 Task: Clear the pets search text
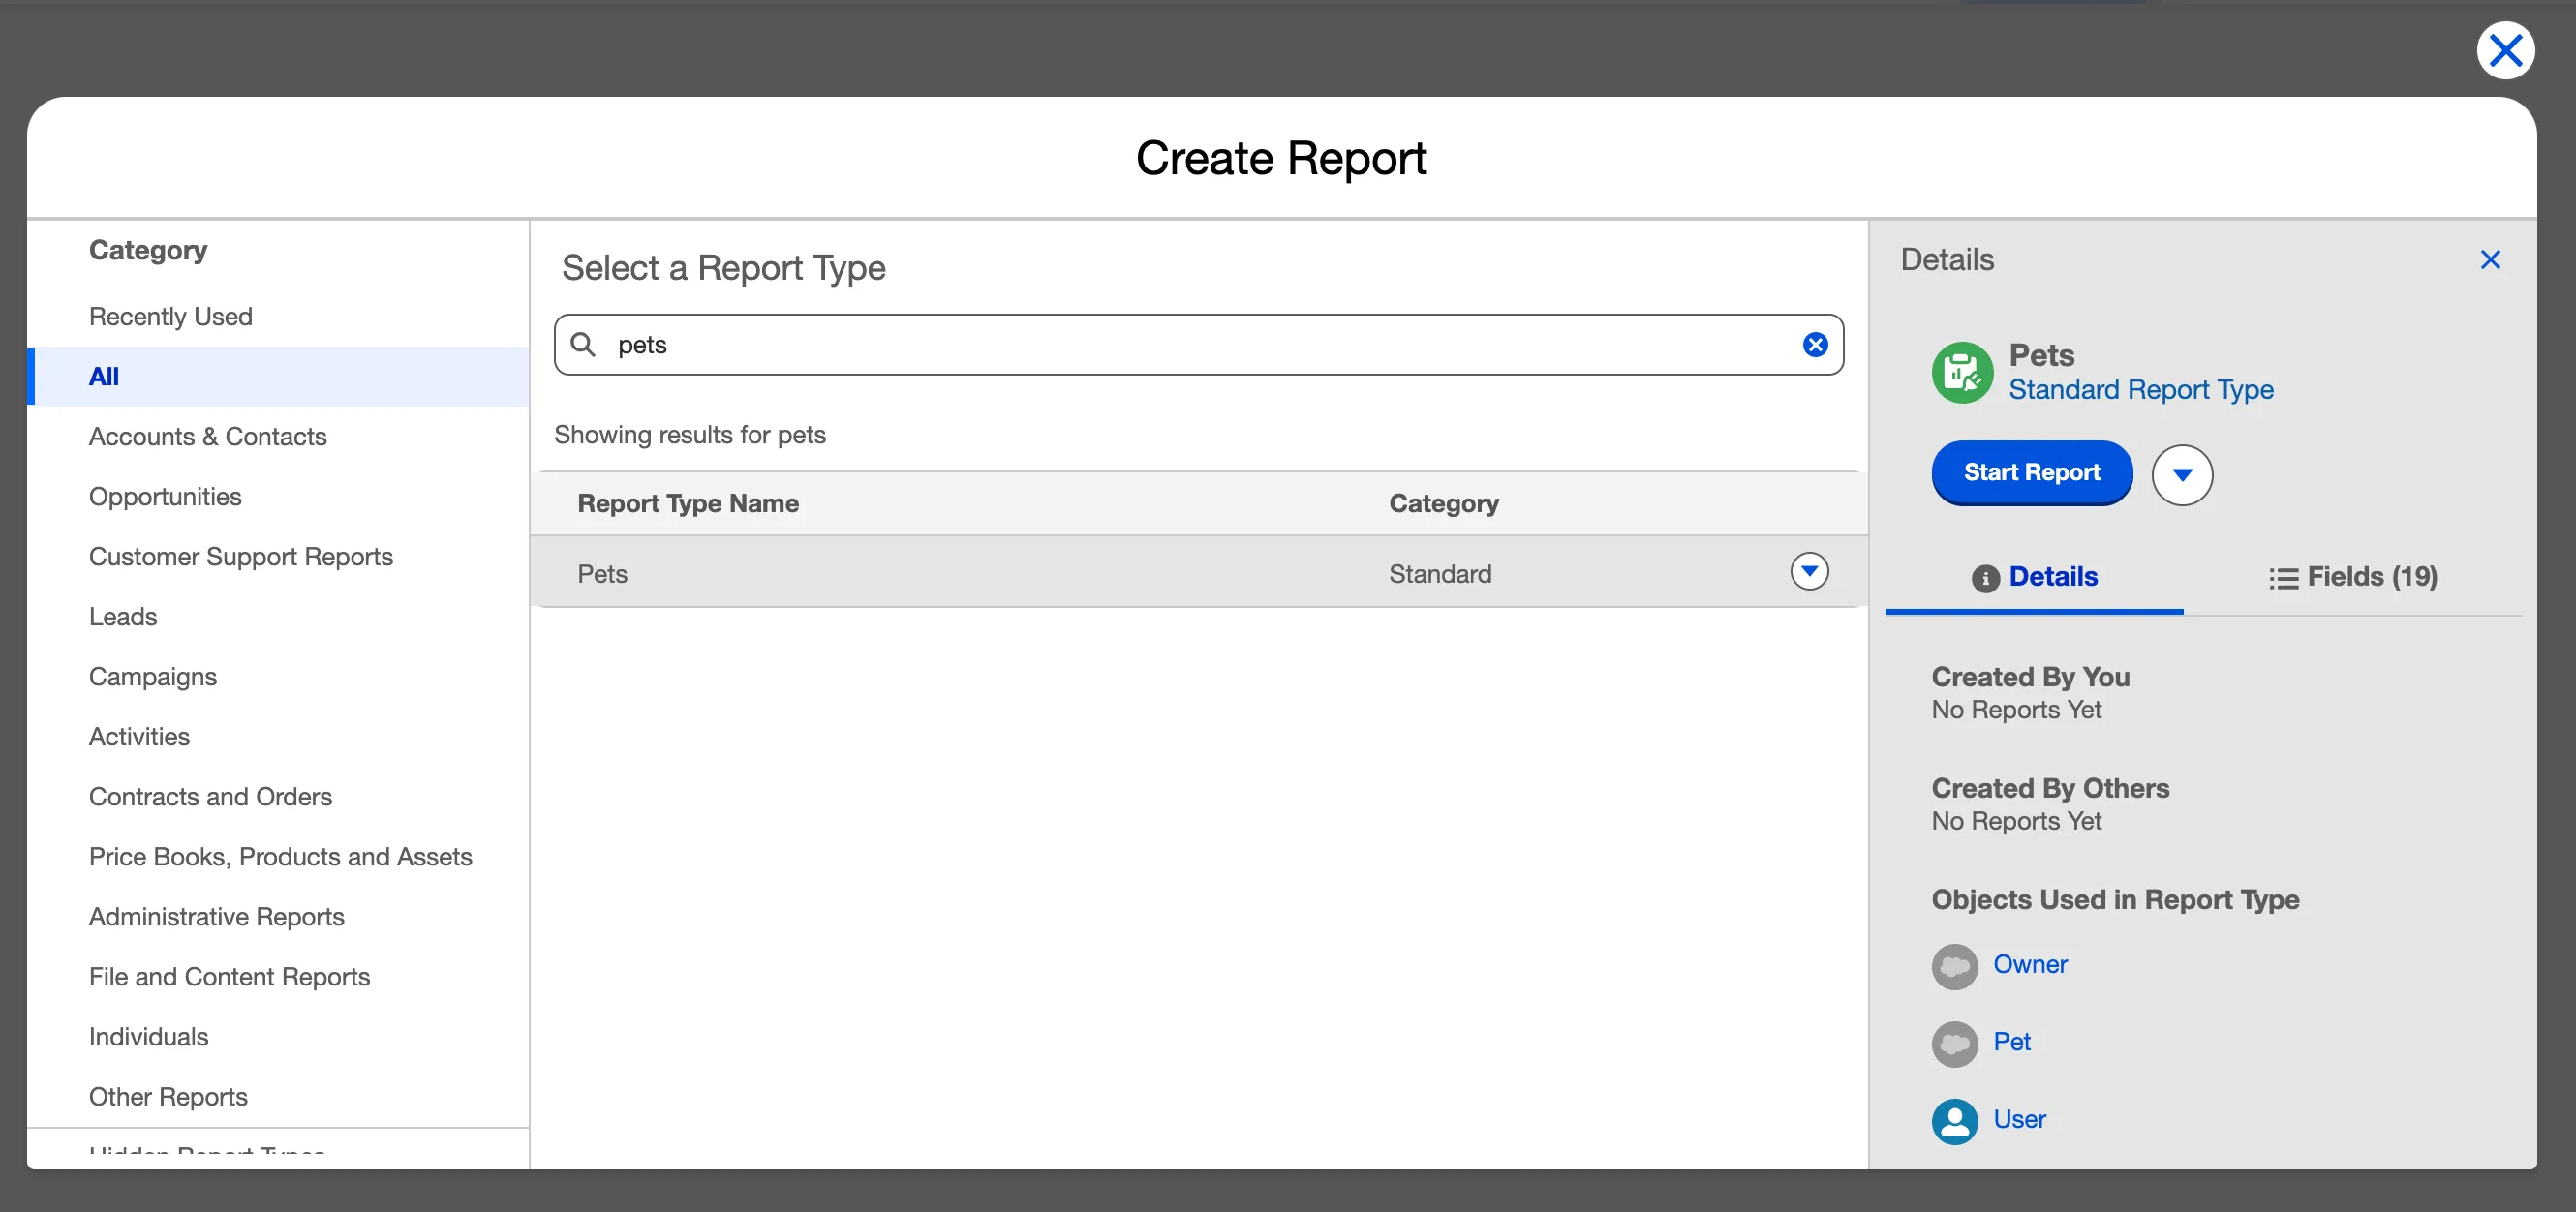[1814, 345]
